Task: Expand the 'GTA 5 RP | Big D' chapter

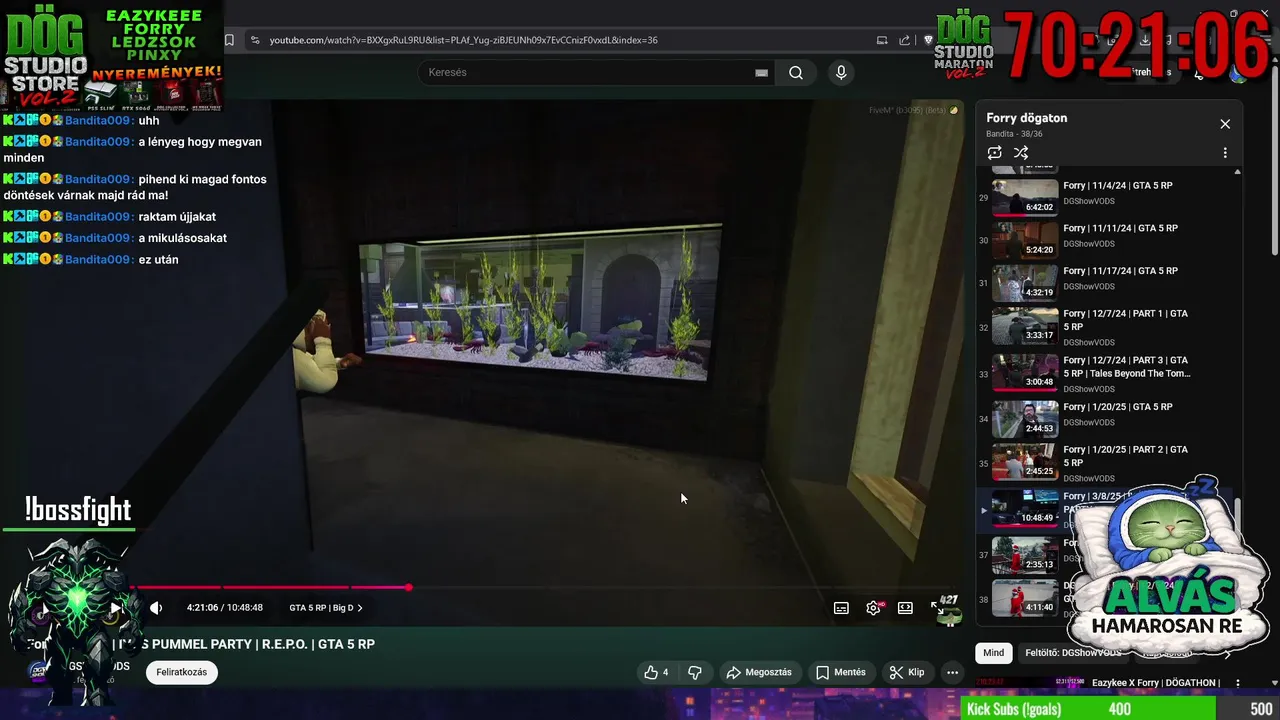Action: tap(326, 608)
